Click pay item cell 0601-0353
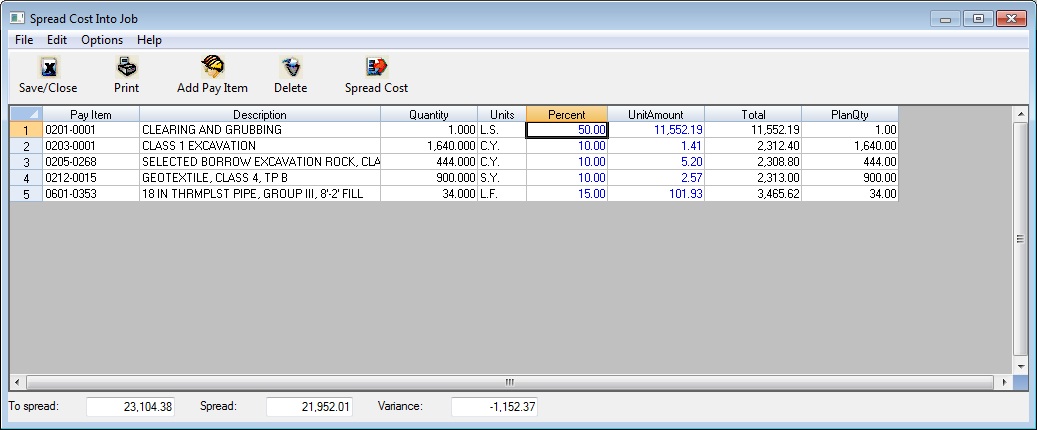This screenshot has height=430, width=1037. tap(91, 194)
